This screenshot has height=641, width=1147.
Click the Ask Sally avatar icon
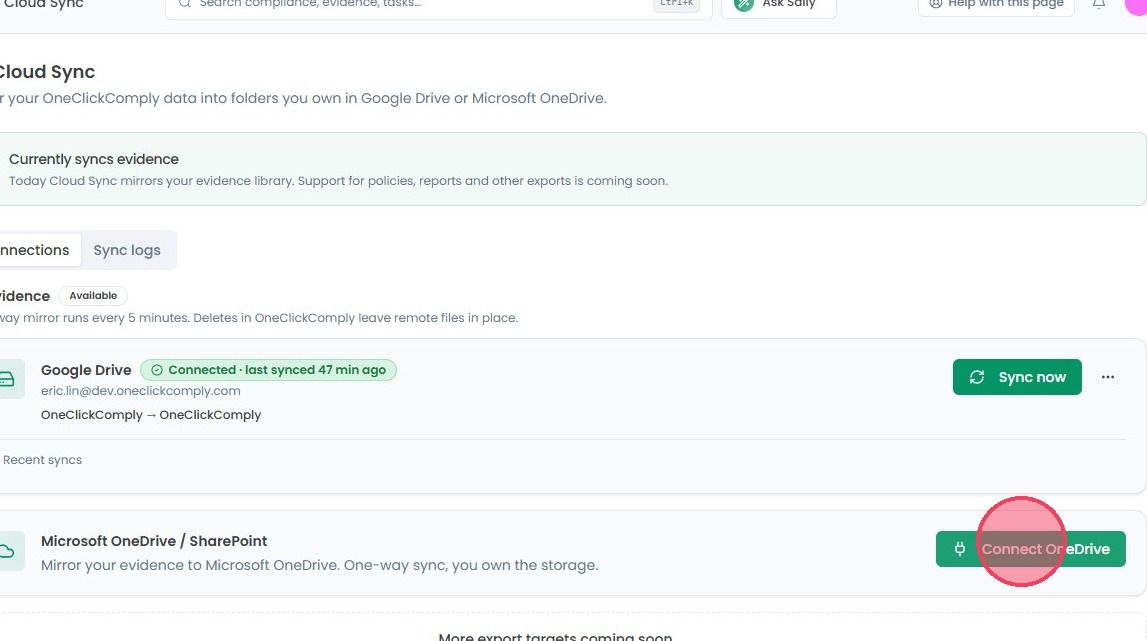[x=744, y=4]
